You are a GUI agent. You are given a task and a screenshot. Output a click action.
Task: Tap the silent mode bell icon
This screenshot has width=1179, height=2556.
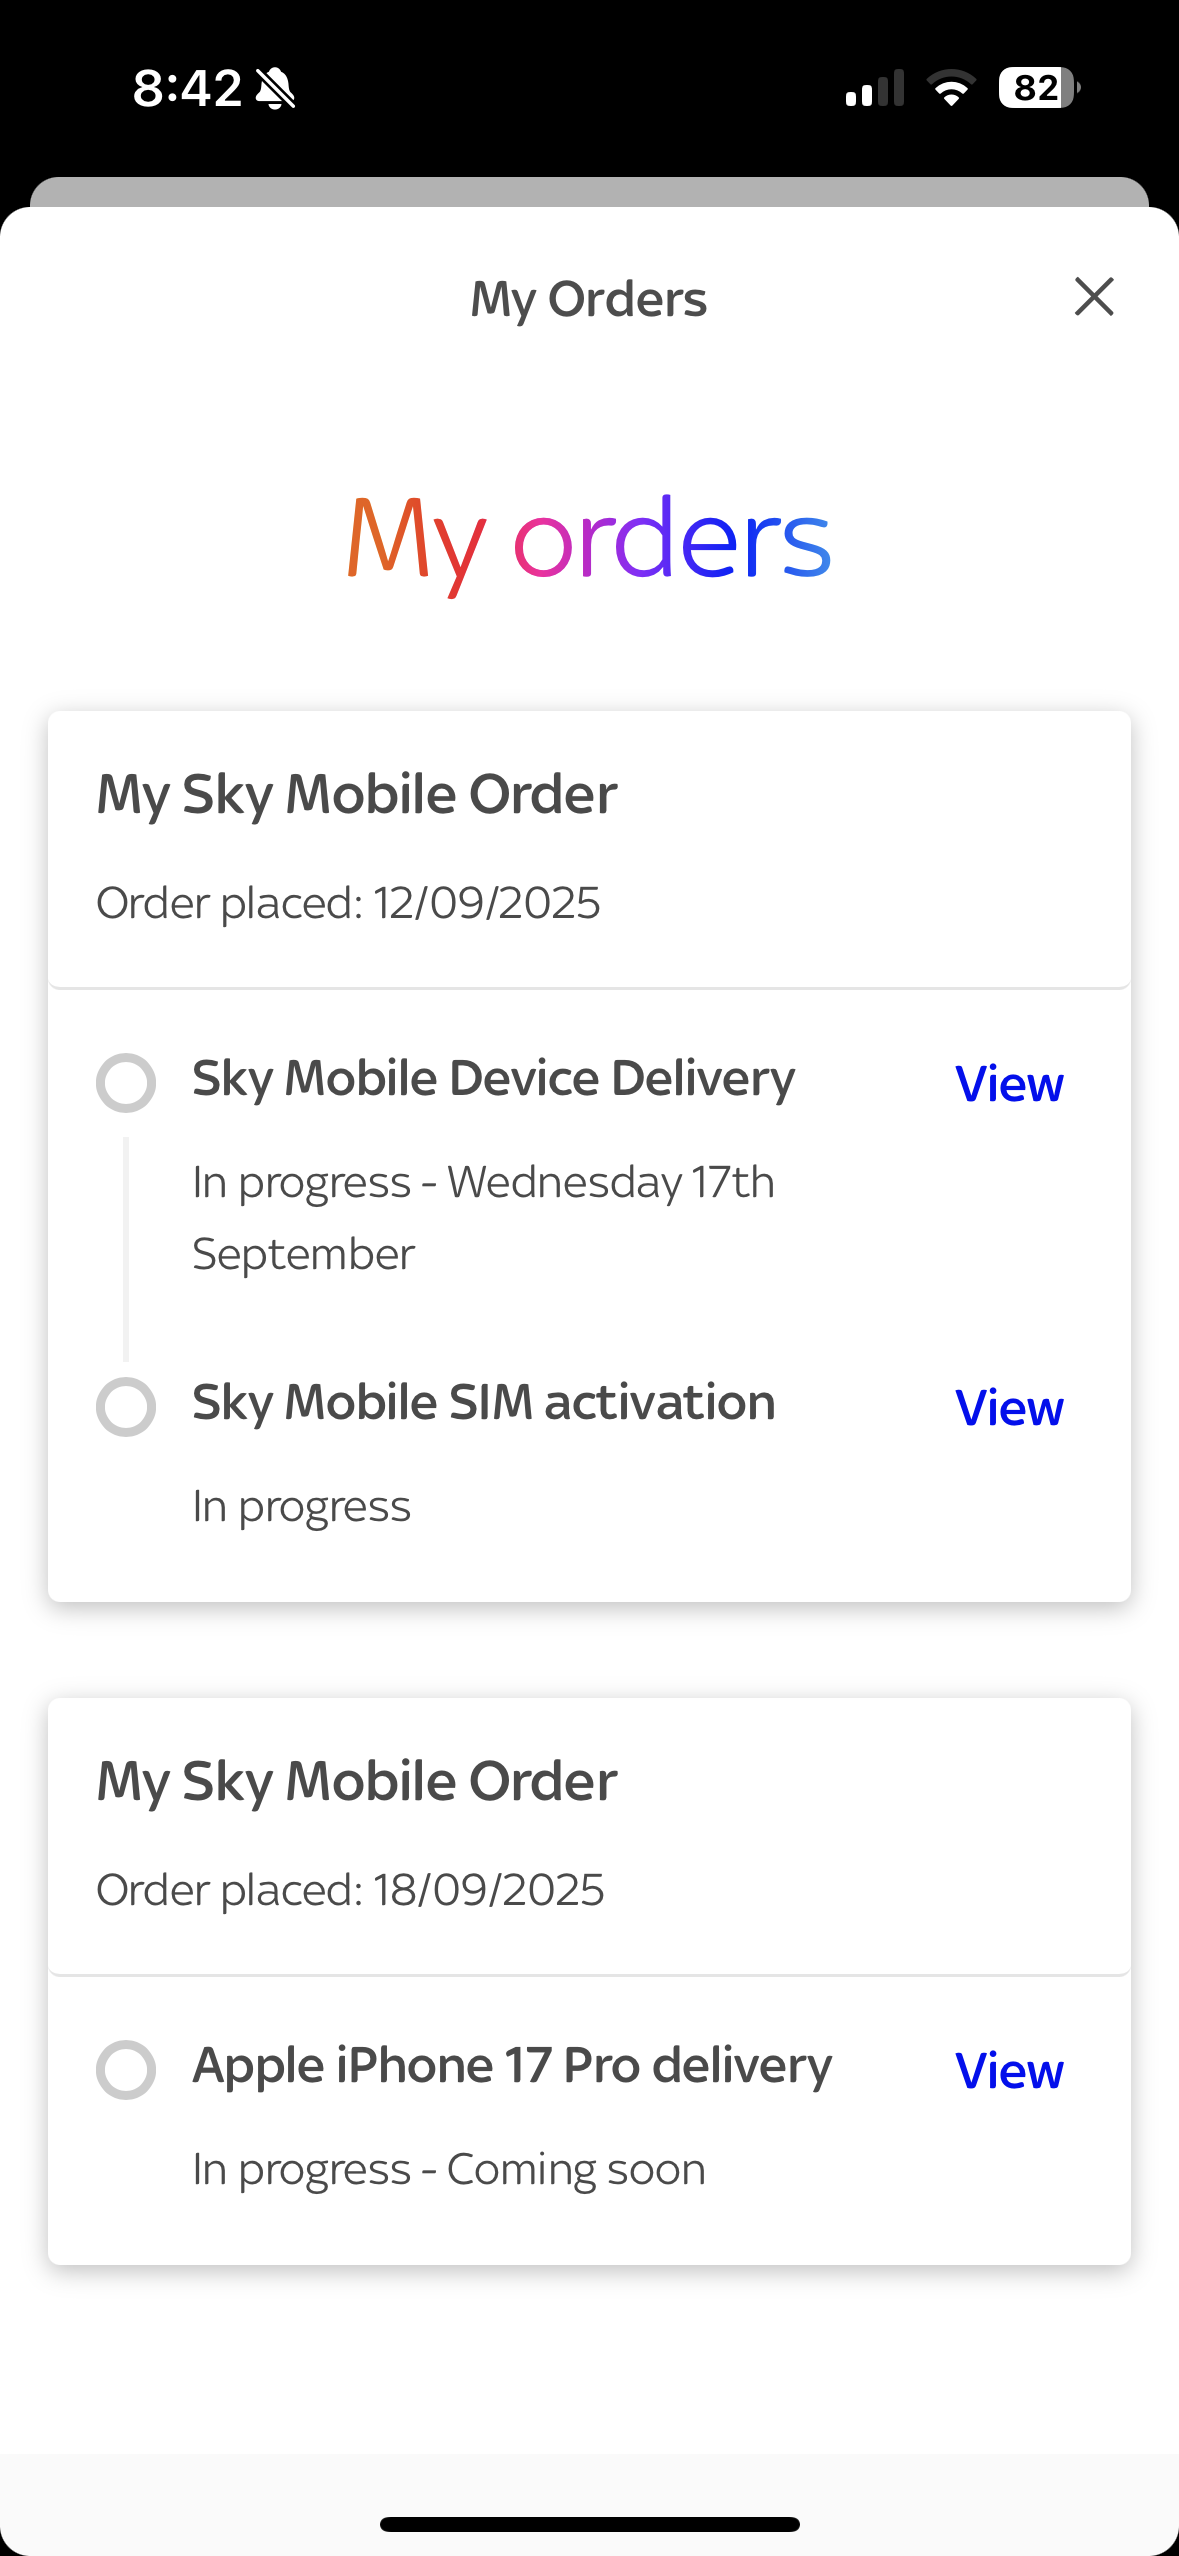(275, 88)
